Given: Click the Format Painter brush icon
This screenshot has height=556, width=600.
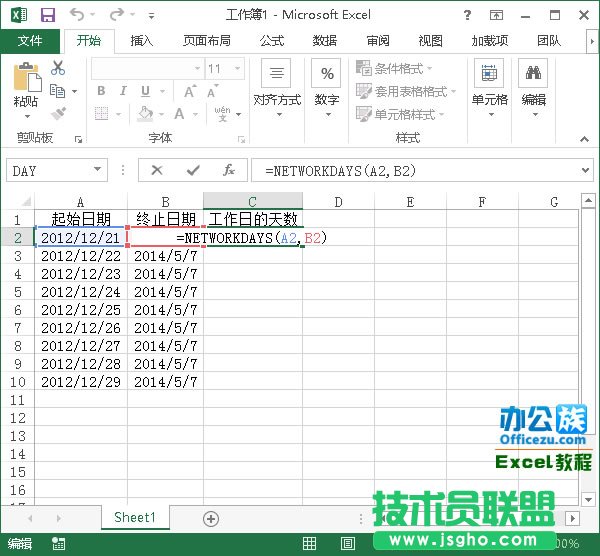Looking at the screenshot, I should pyautogui.click(x=58, y=114).
